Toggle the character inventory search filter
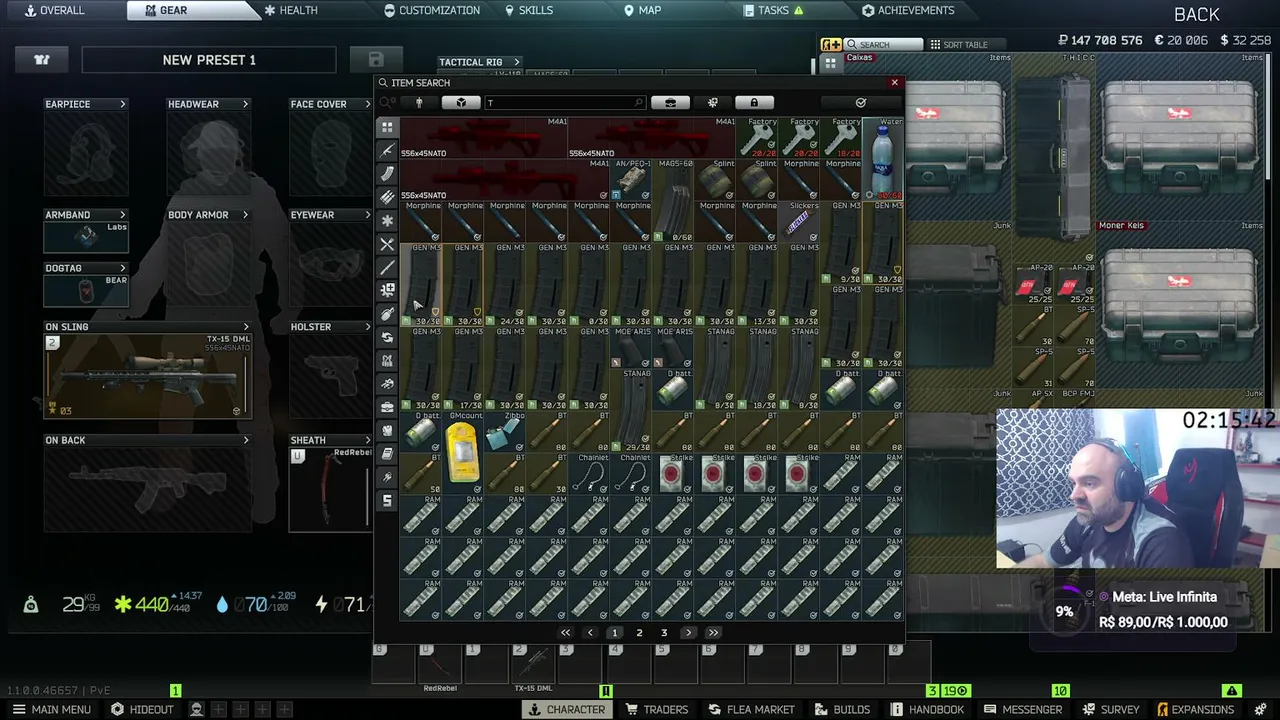This screenshot has width=1280, height=720. coord(419,103)
